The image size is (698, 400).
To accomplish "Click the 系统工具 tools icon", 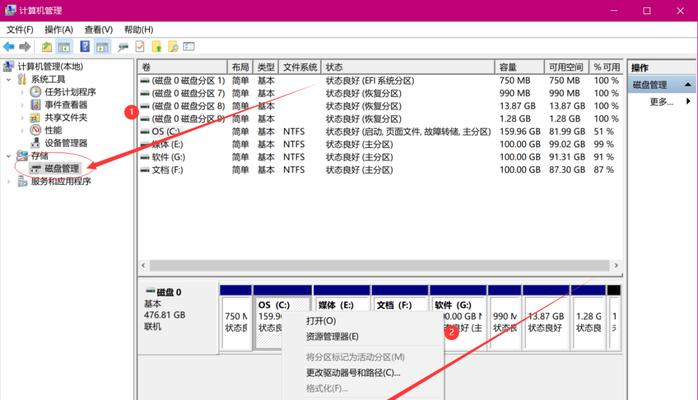I will pyautogui.click(x=22, y=79).
